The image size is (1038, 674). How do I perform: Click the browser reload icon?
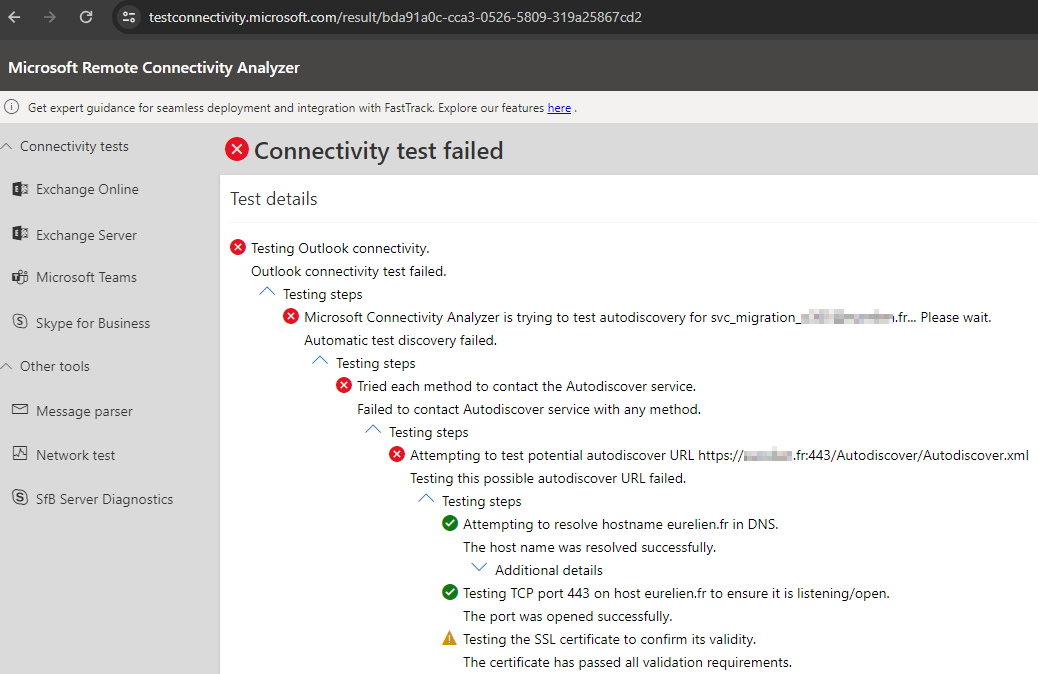[86, 17]
